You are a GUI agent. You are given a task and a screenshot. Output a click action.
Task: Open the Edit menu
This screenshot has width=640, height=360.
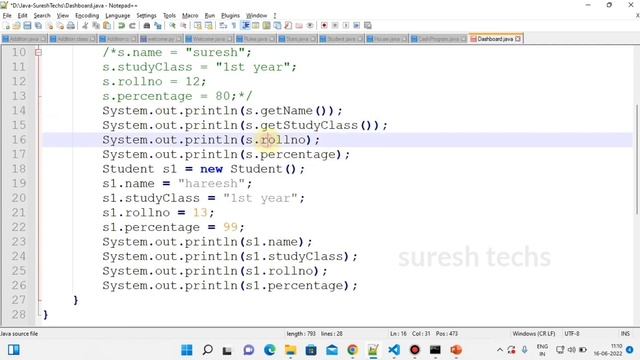(22, 16)
